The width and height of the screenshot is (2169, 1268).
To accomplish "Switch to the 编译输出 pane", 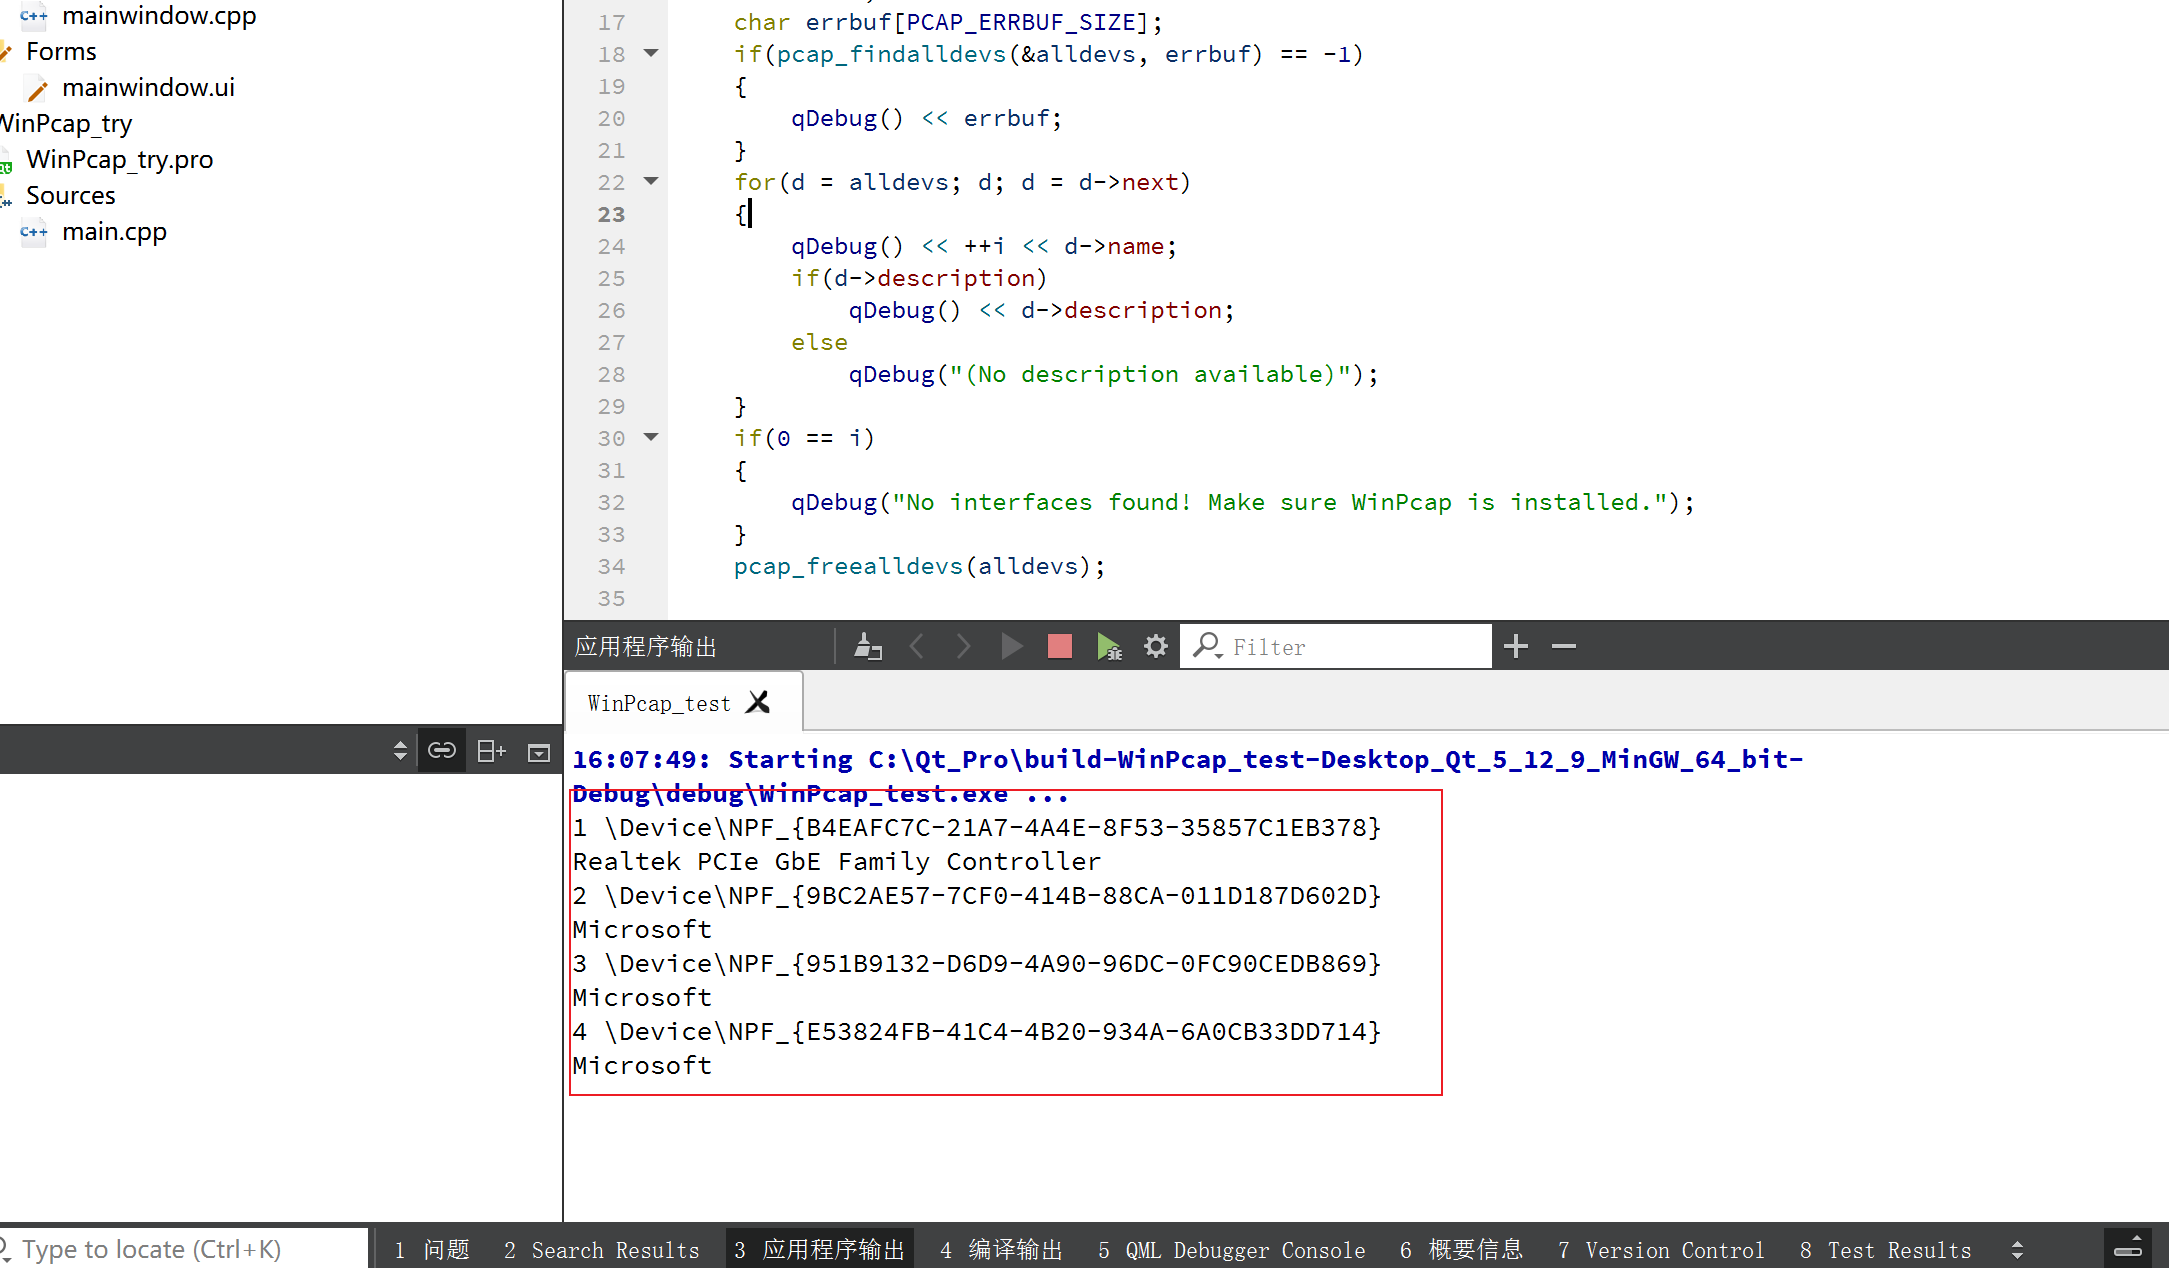I will pos(1000,1249).
